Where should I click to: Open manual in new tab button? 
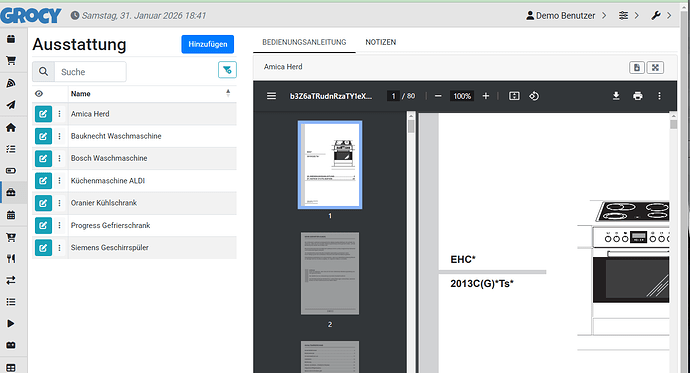[x=637, y=67]
